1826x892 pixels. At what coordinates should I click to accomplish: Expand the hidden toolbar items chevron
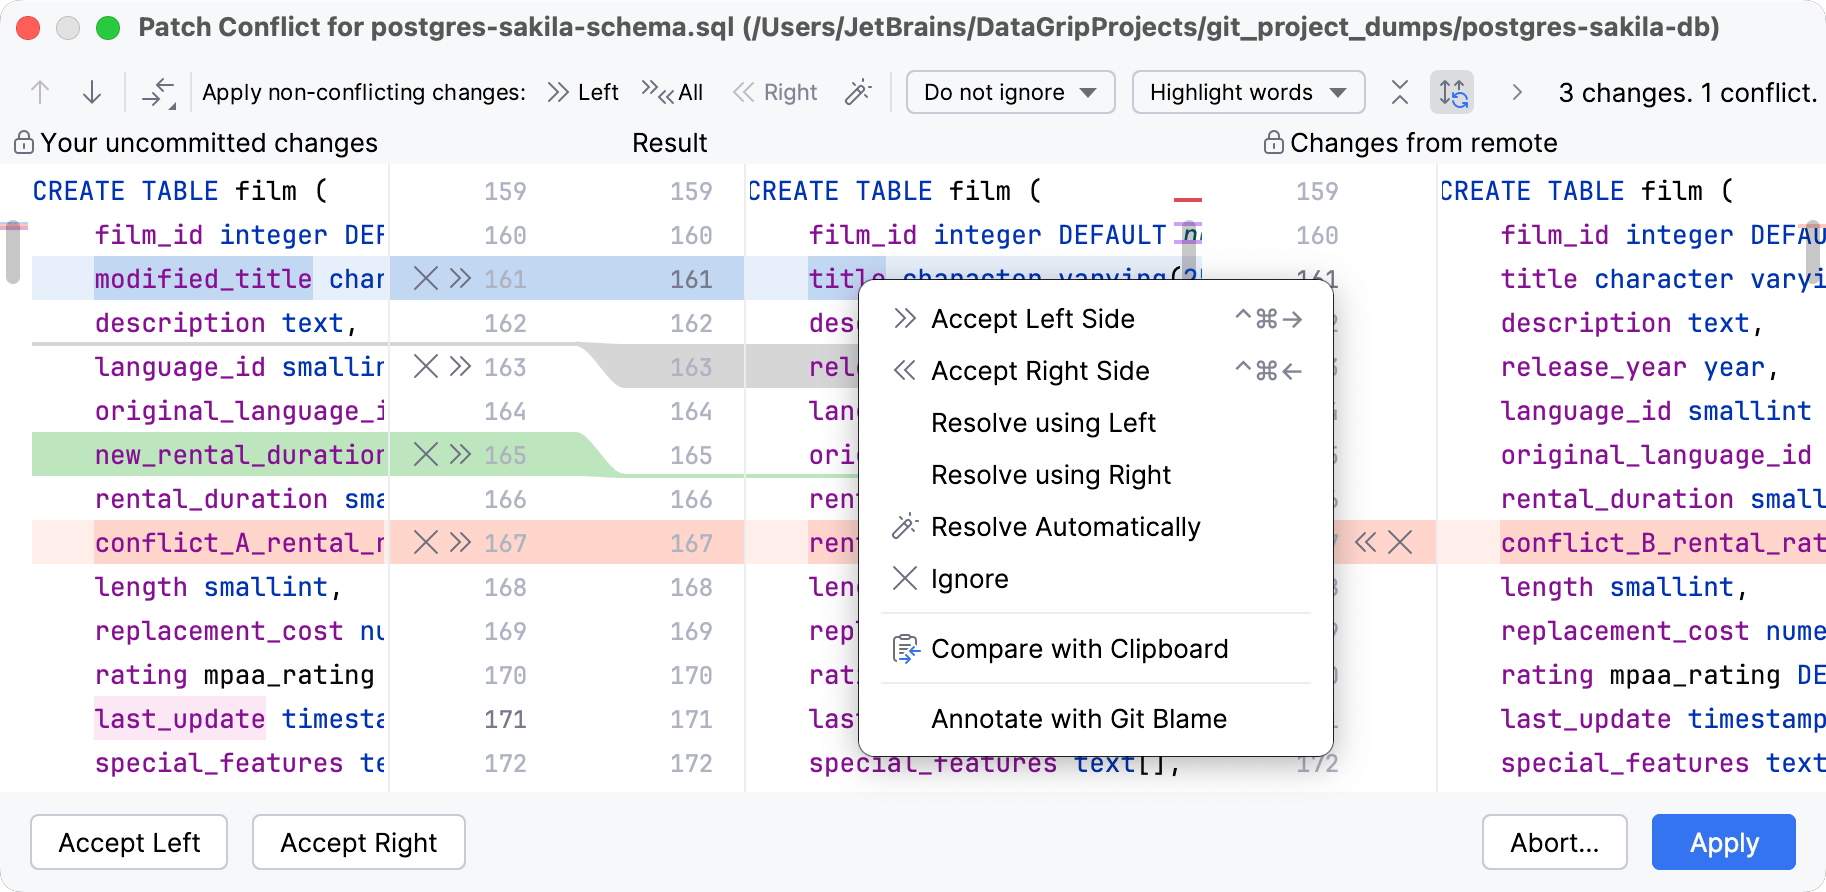tap(1517, 93)
